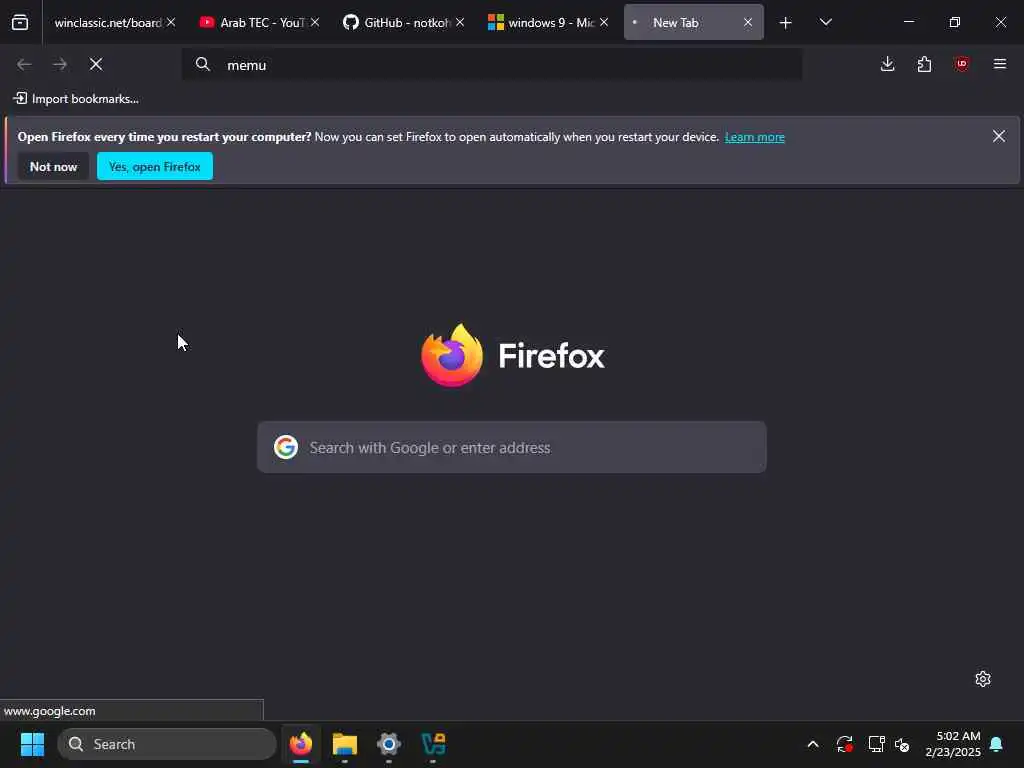Open Firefox View from the tab bar

tap(20, 22)
